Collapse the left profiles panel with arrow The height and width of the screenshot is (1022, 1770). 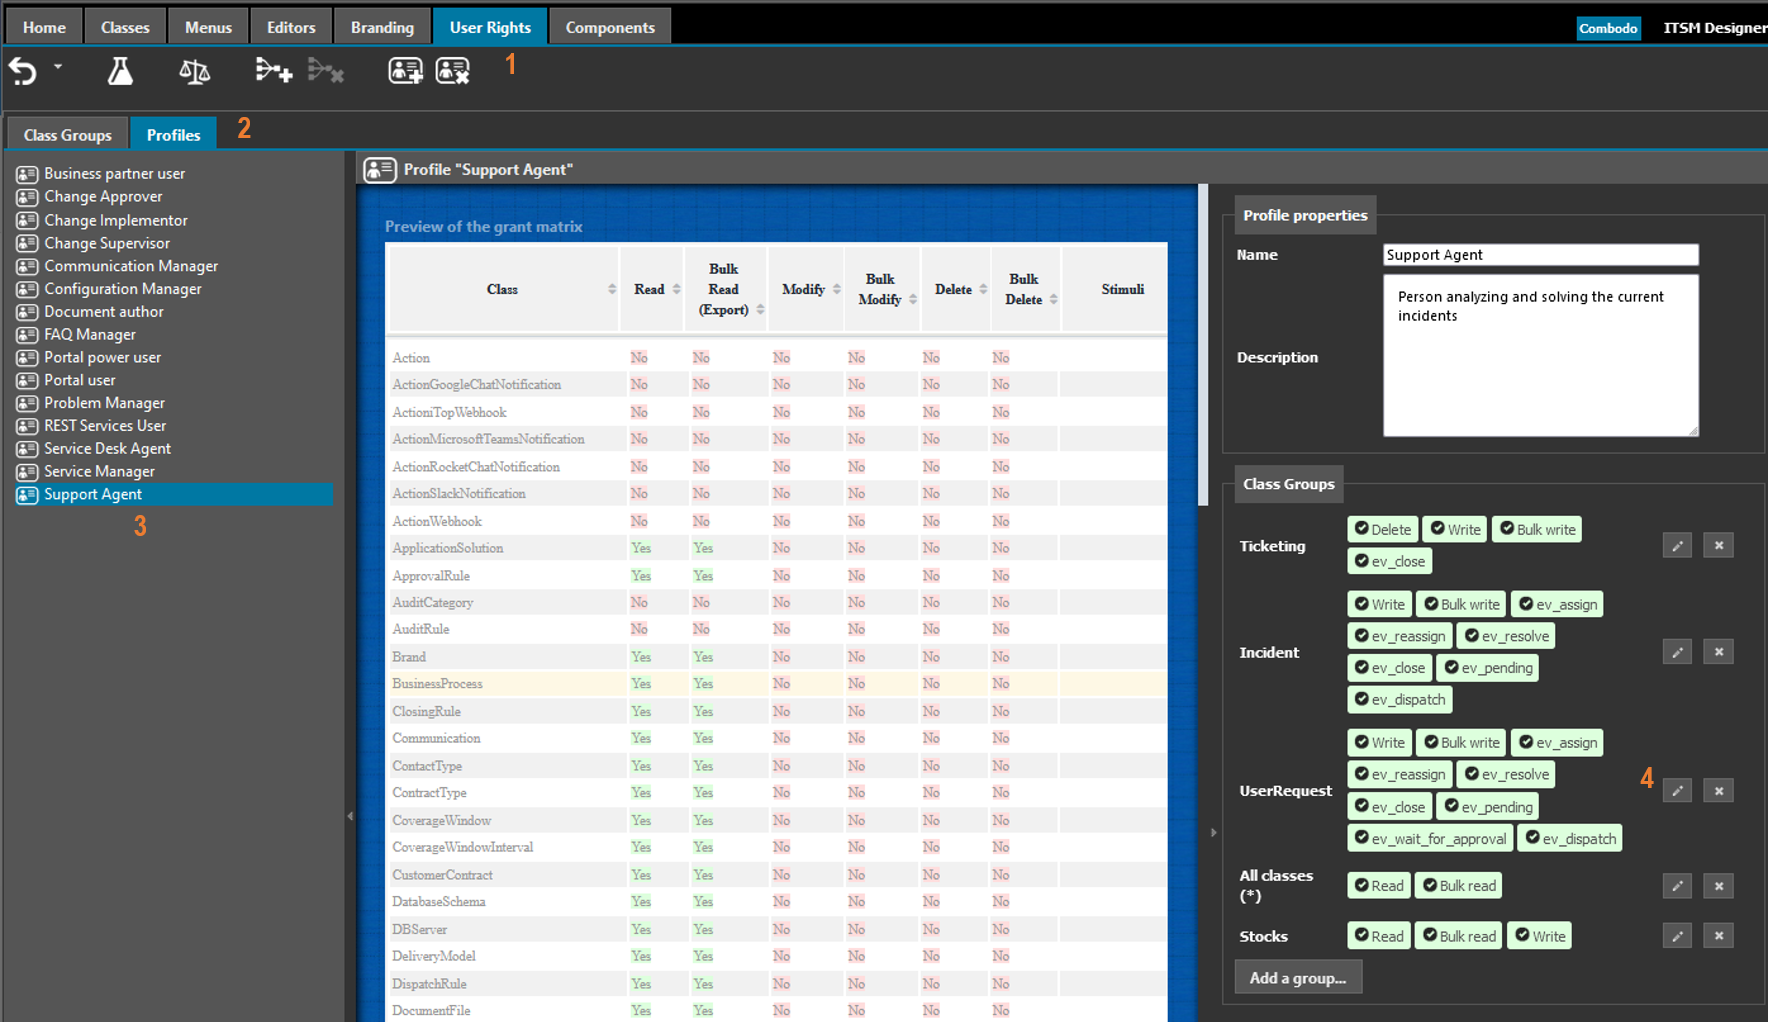pos(350,816)
